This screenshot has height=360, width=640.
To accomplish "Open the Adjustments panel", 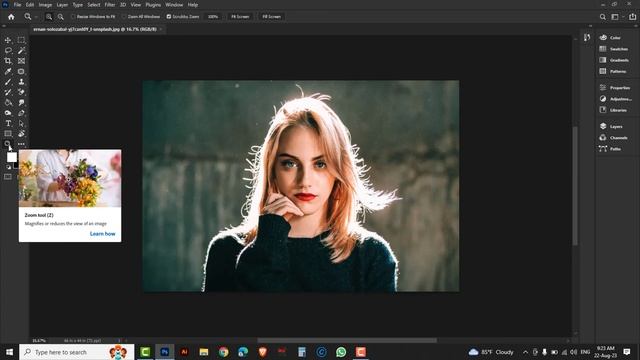I will 616,99.
